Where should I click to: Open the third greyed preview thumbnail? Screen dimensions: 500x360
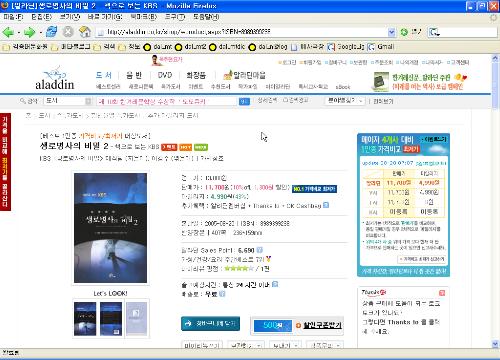click(x=136, y=318)
